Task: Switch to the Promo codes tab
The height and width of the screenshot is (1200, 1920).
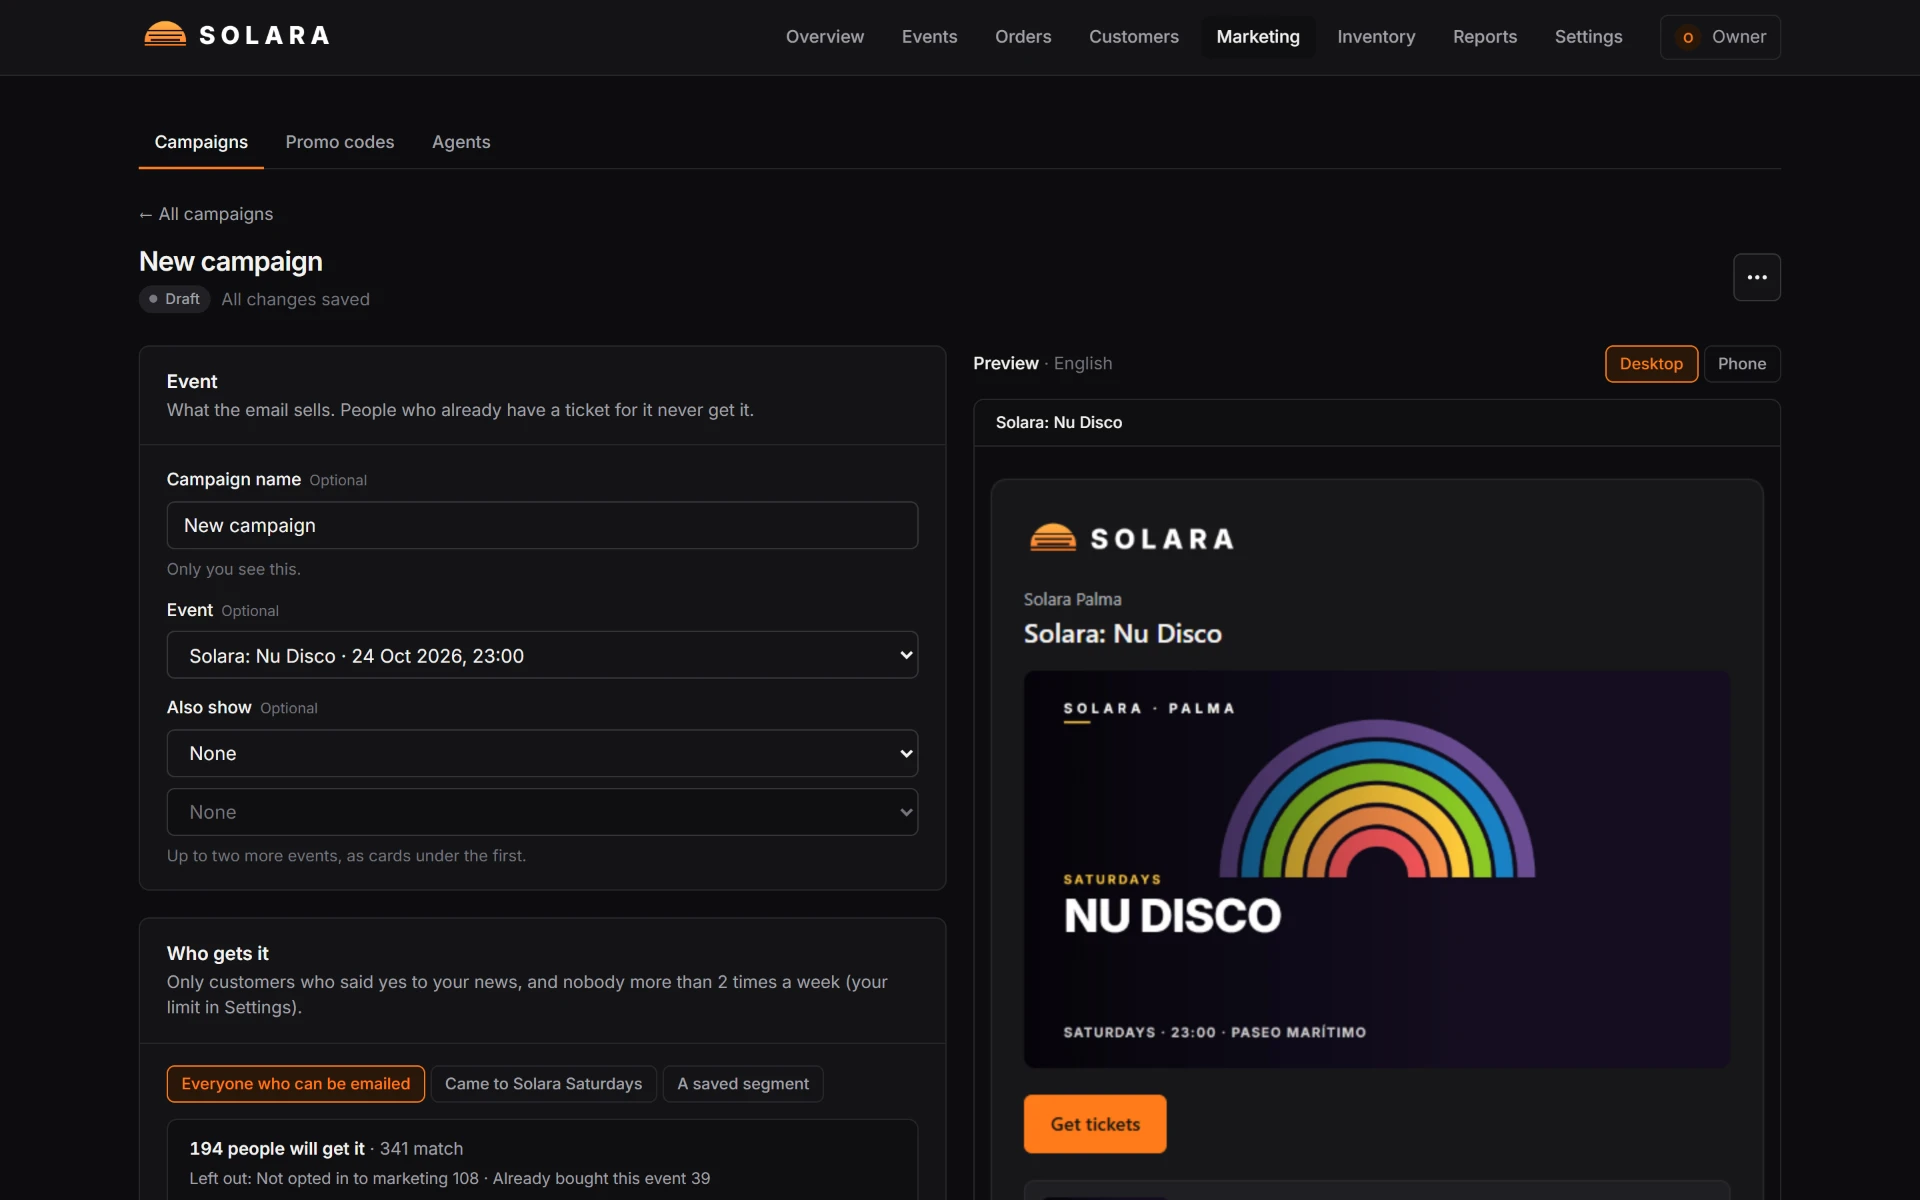Action: 340,142
